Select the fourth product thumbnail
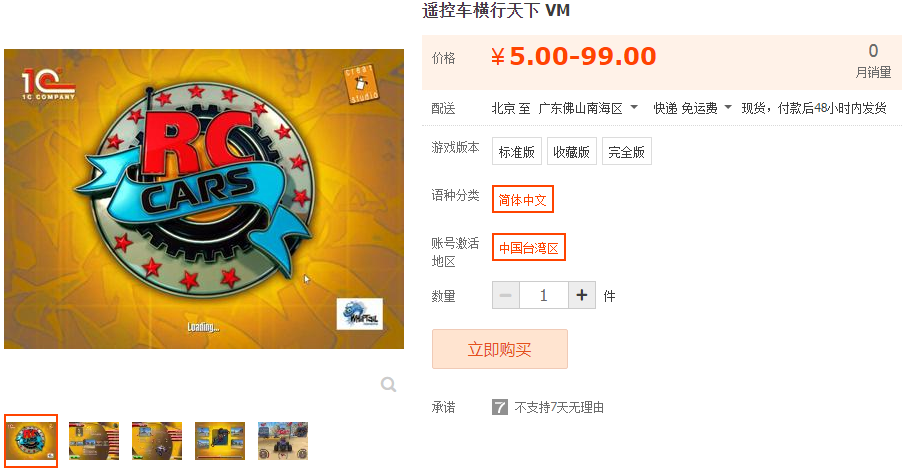Screen dimensions: 908x473 [220, 441]
